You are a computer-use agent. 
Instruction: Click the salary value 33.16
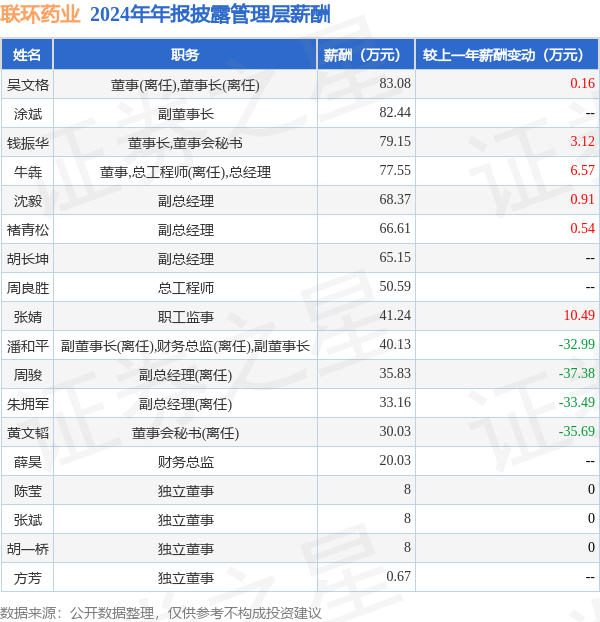[x=395, y=402]
